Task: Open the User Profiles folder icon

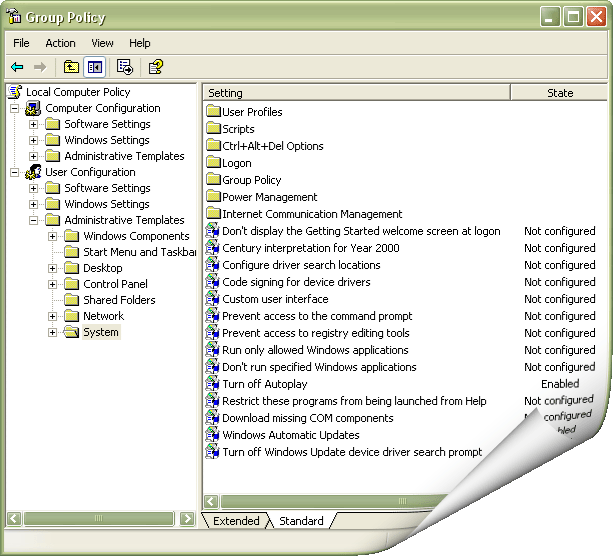Action: coord(213,111)
